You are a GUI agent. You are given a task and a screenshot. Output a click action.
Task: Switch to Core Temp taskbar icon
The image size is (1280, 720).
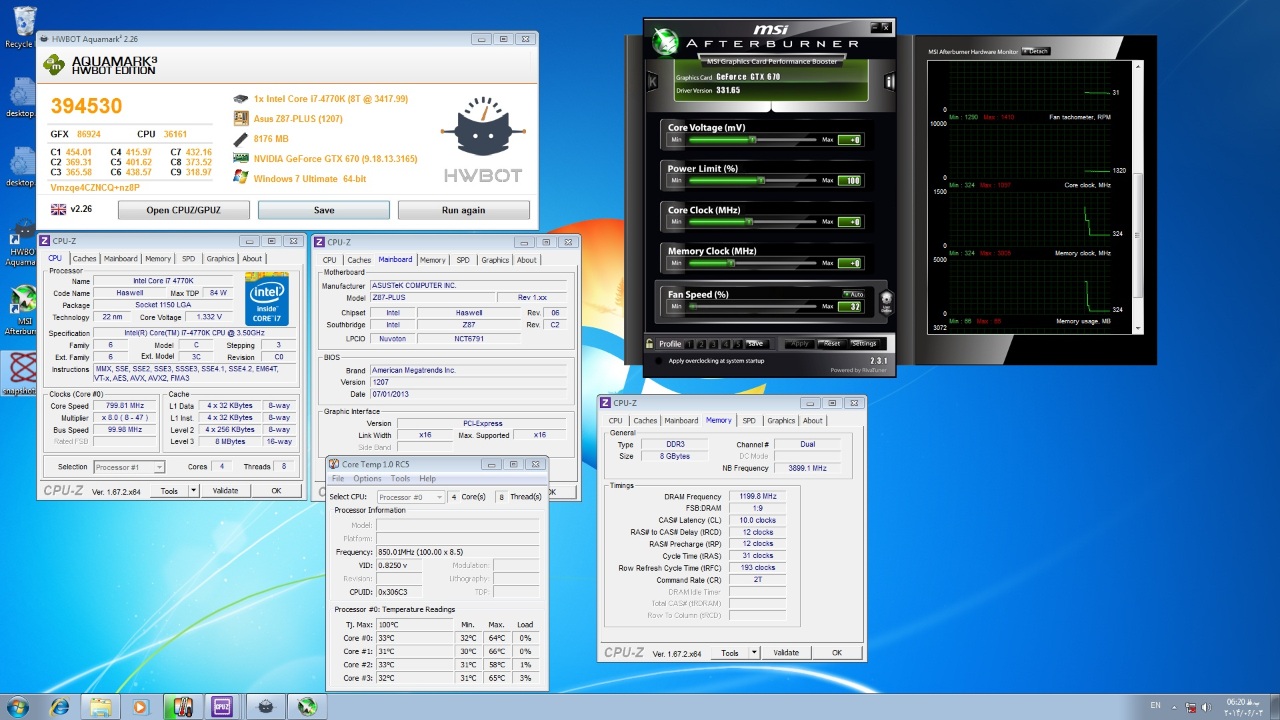point(182,707)
